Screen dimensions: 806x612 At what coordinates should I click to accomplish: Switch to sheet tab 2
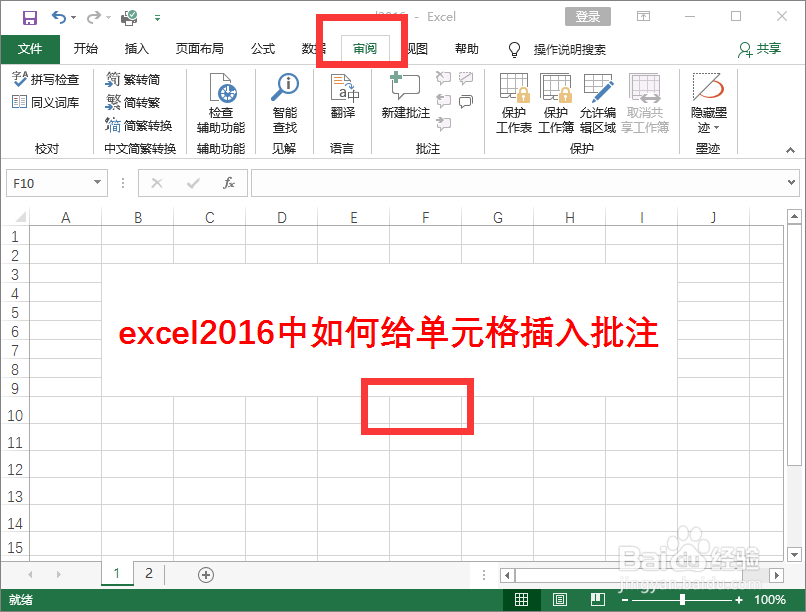tap(149, 573)
